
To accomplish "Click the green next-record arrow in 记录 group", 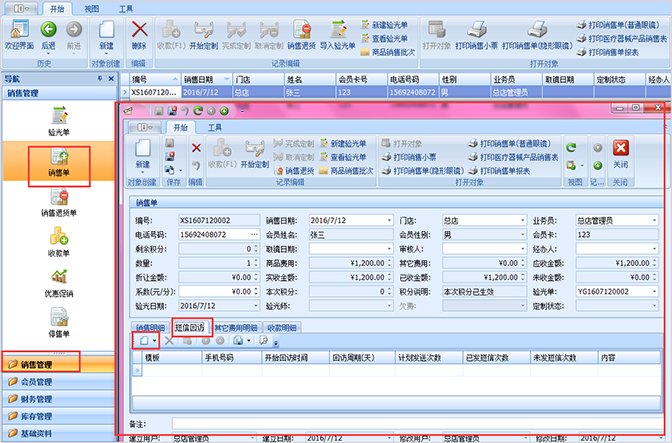I will pos(598,165).
